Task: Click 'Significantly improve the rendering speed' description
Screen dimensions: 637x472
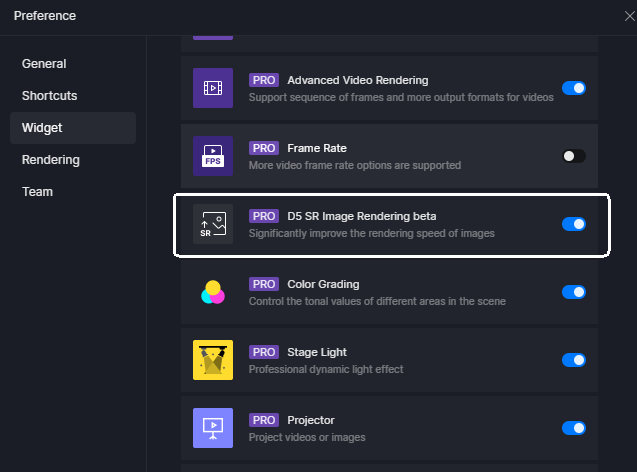Action: click(372, 234)
